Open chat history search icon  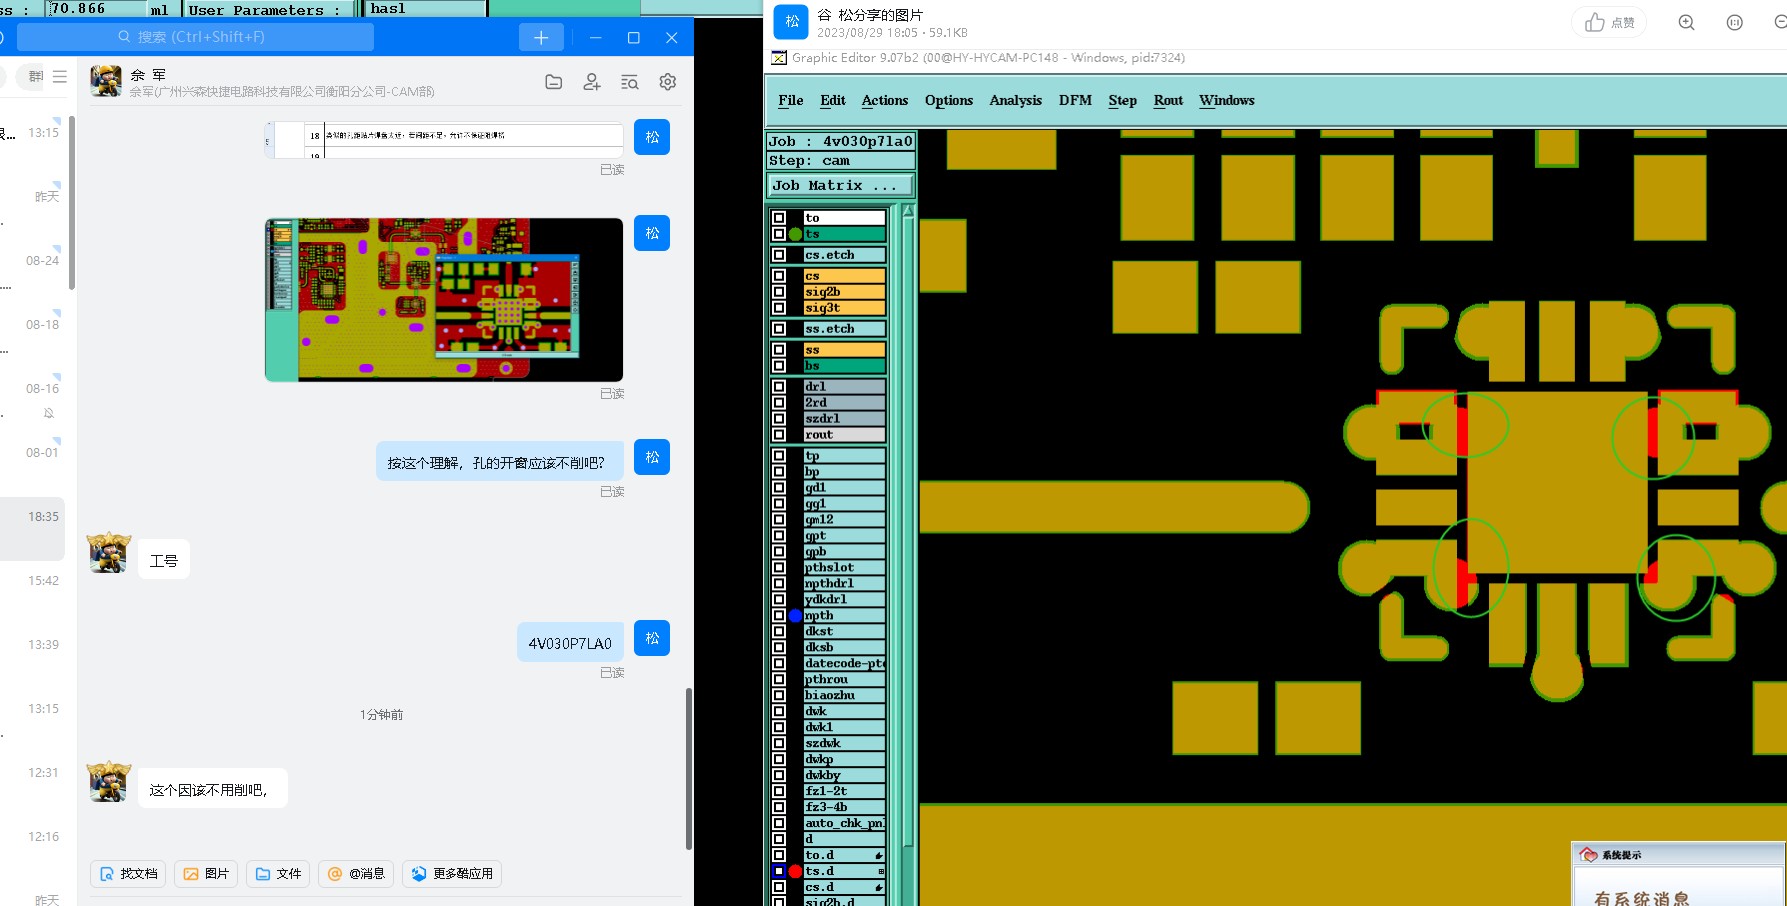pyautogui.click(x=630, y=82)
